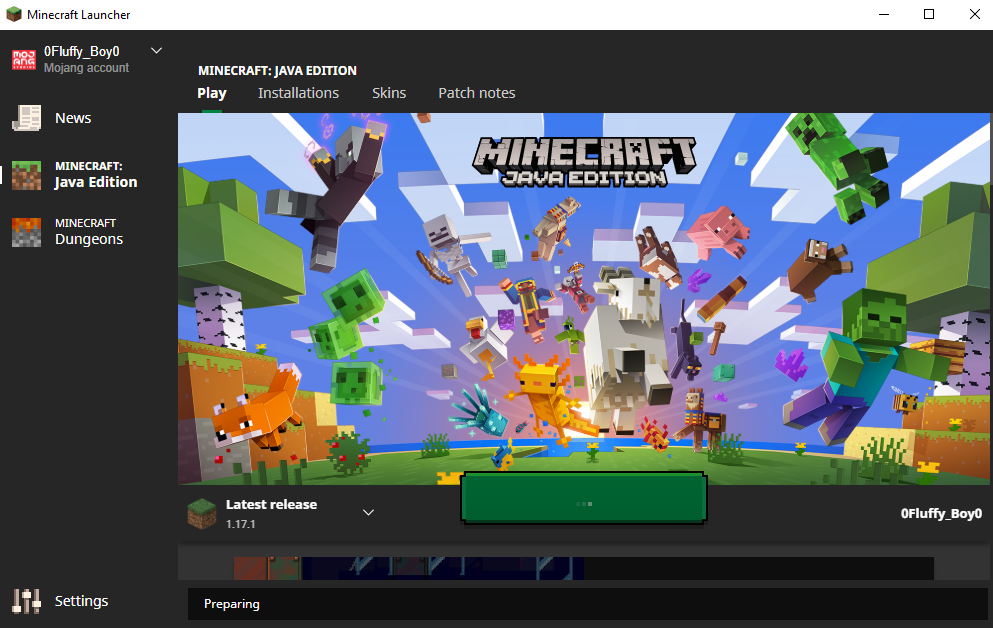Open the Settings label in sidebar
Screen dimensions: 993x628
pyautogui.click(x=81, y=601)
